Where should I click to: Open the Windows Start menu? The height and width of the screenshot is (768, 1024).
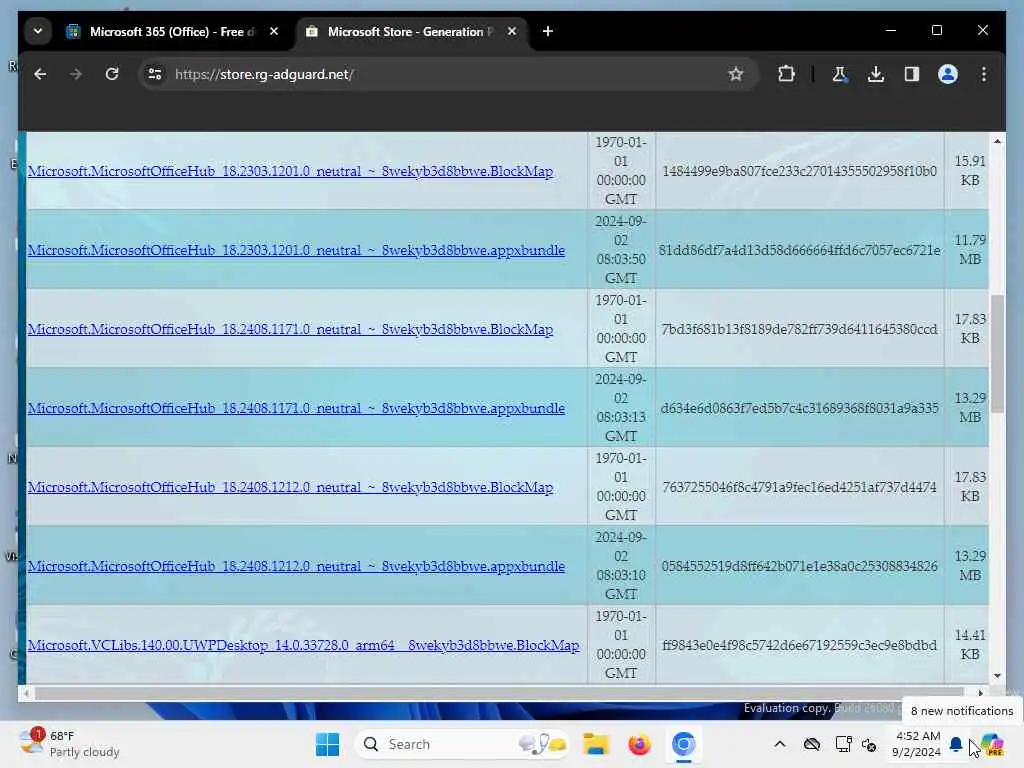(x=327, y=744)
